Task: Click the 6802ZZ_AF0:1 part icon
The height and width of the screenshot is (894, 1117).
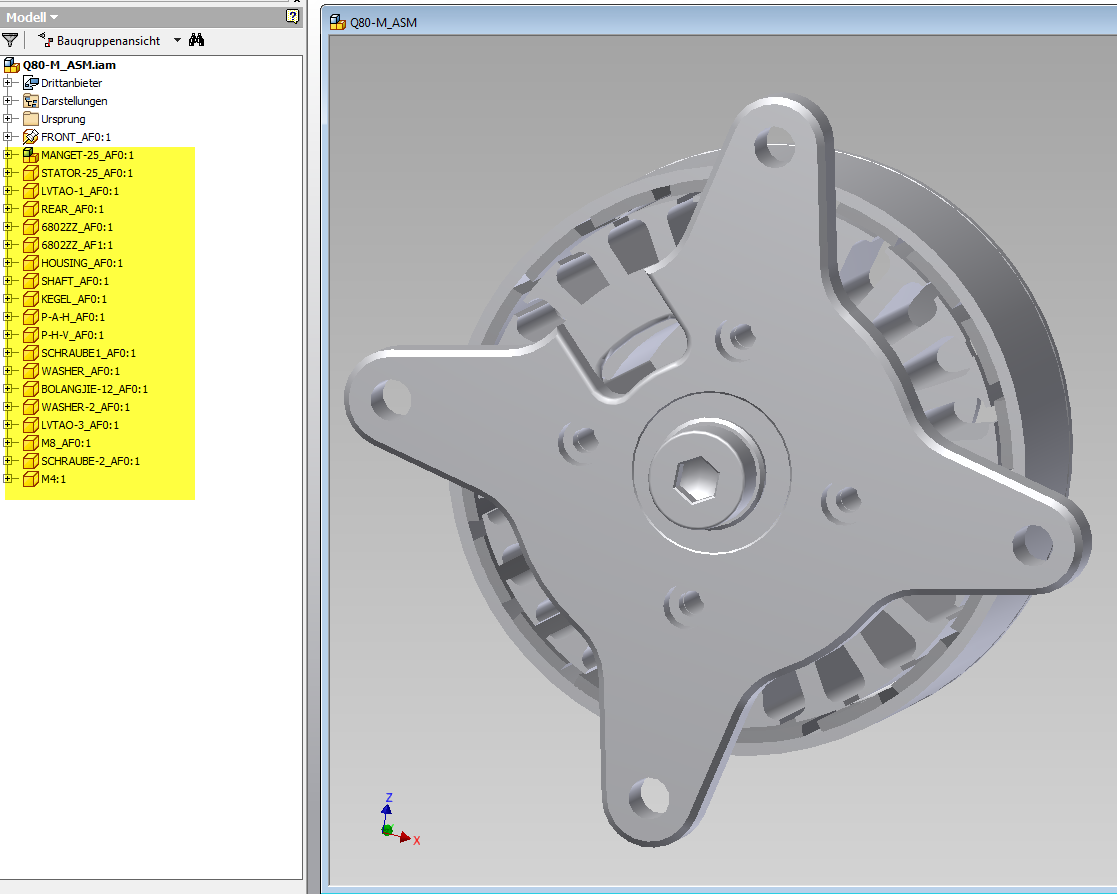Action: [31, 227]
